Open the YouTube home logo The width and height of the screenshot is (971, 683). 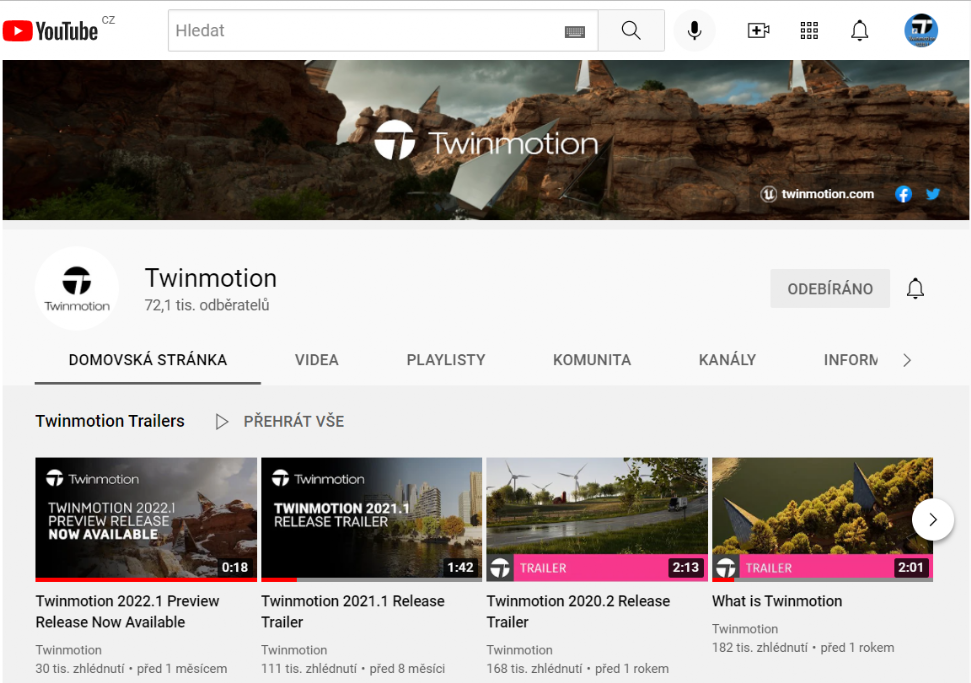coord(51,30)
